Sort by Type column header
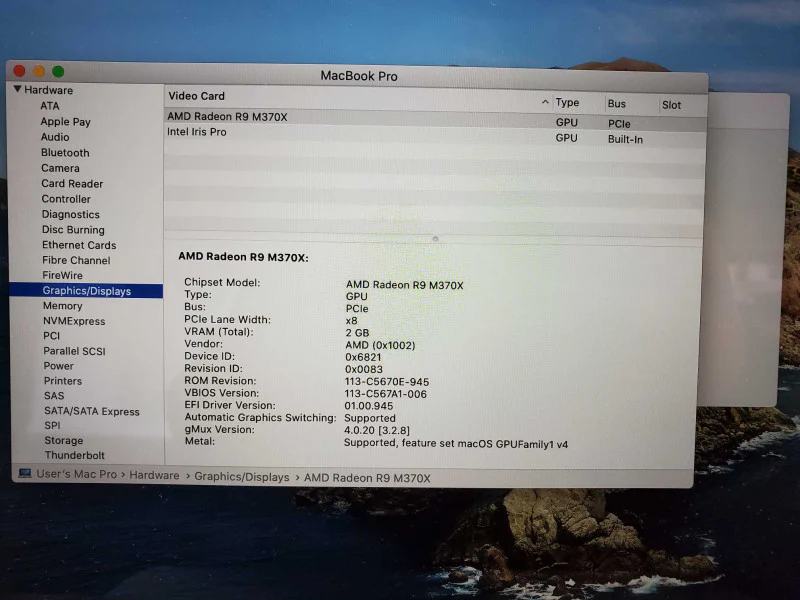 point(567,103)
